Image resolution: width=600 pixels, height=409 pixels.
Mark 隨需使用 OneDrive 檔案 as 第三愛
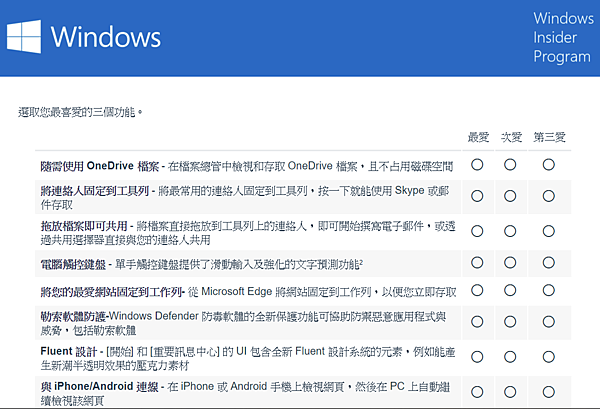tap(548, 165)
